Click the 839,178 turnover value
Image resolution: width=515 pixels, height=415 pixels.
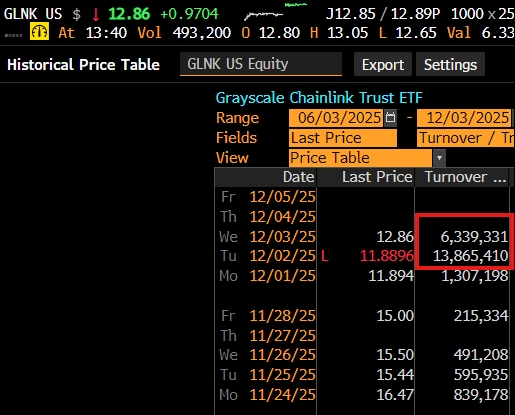tap(481, 395)
